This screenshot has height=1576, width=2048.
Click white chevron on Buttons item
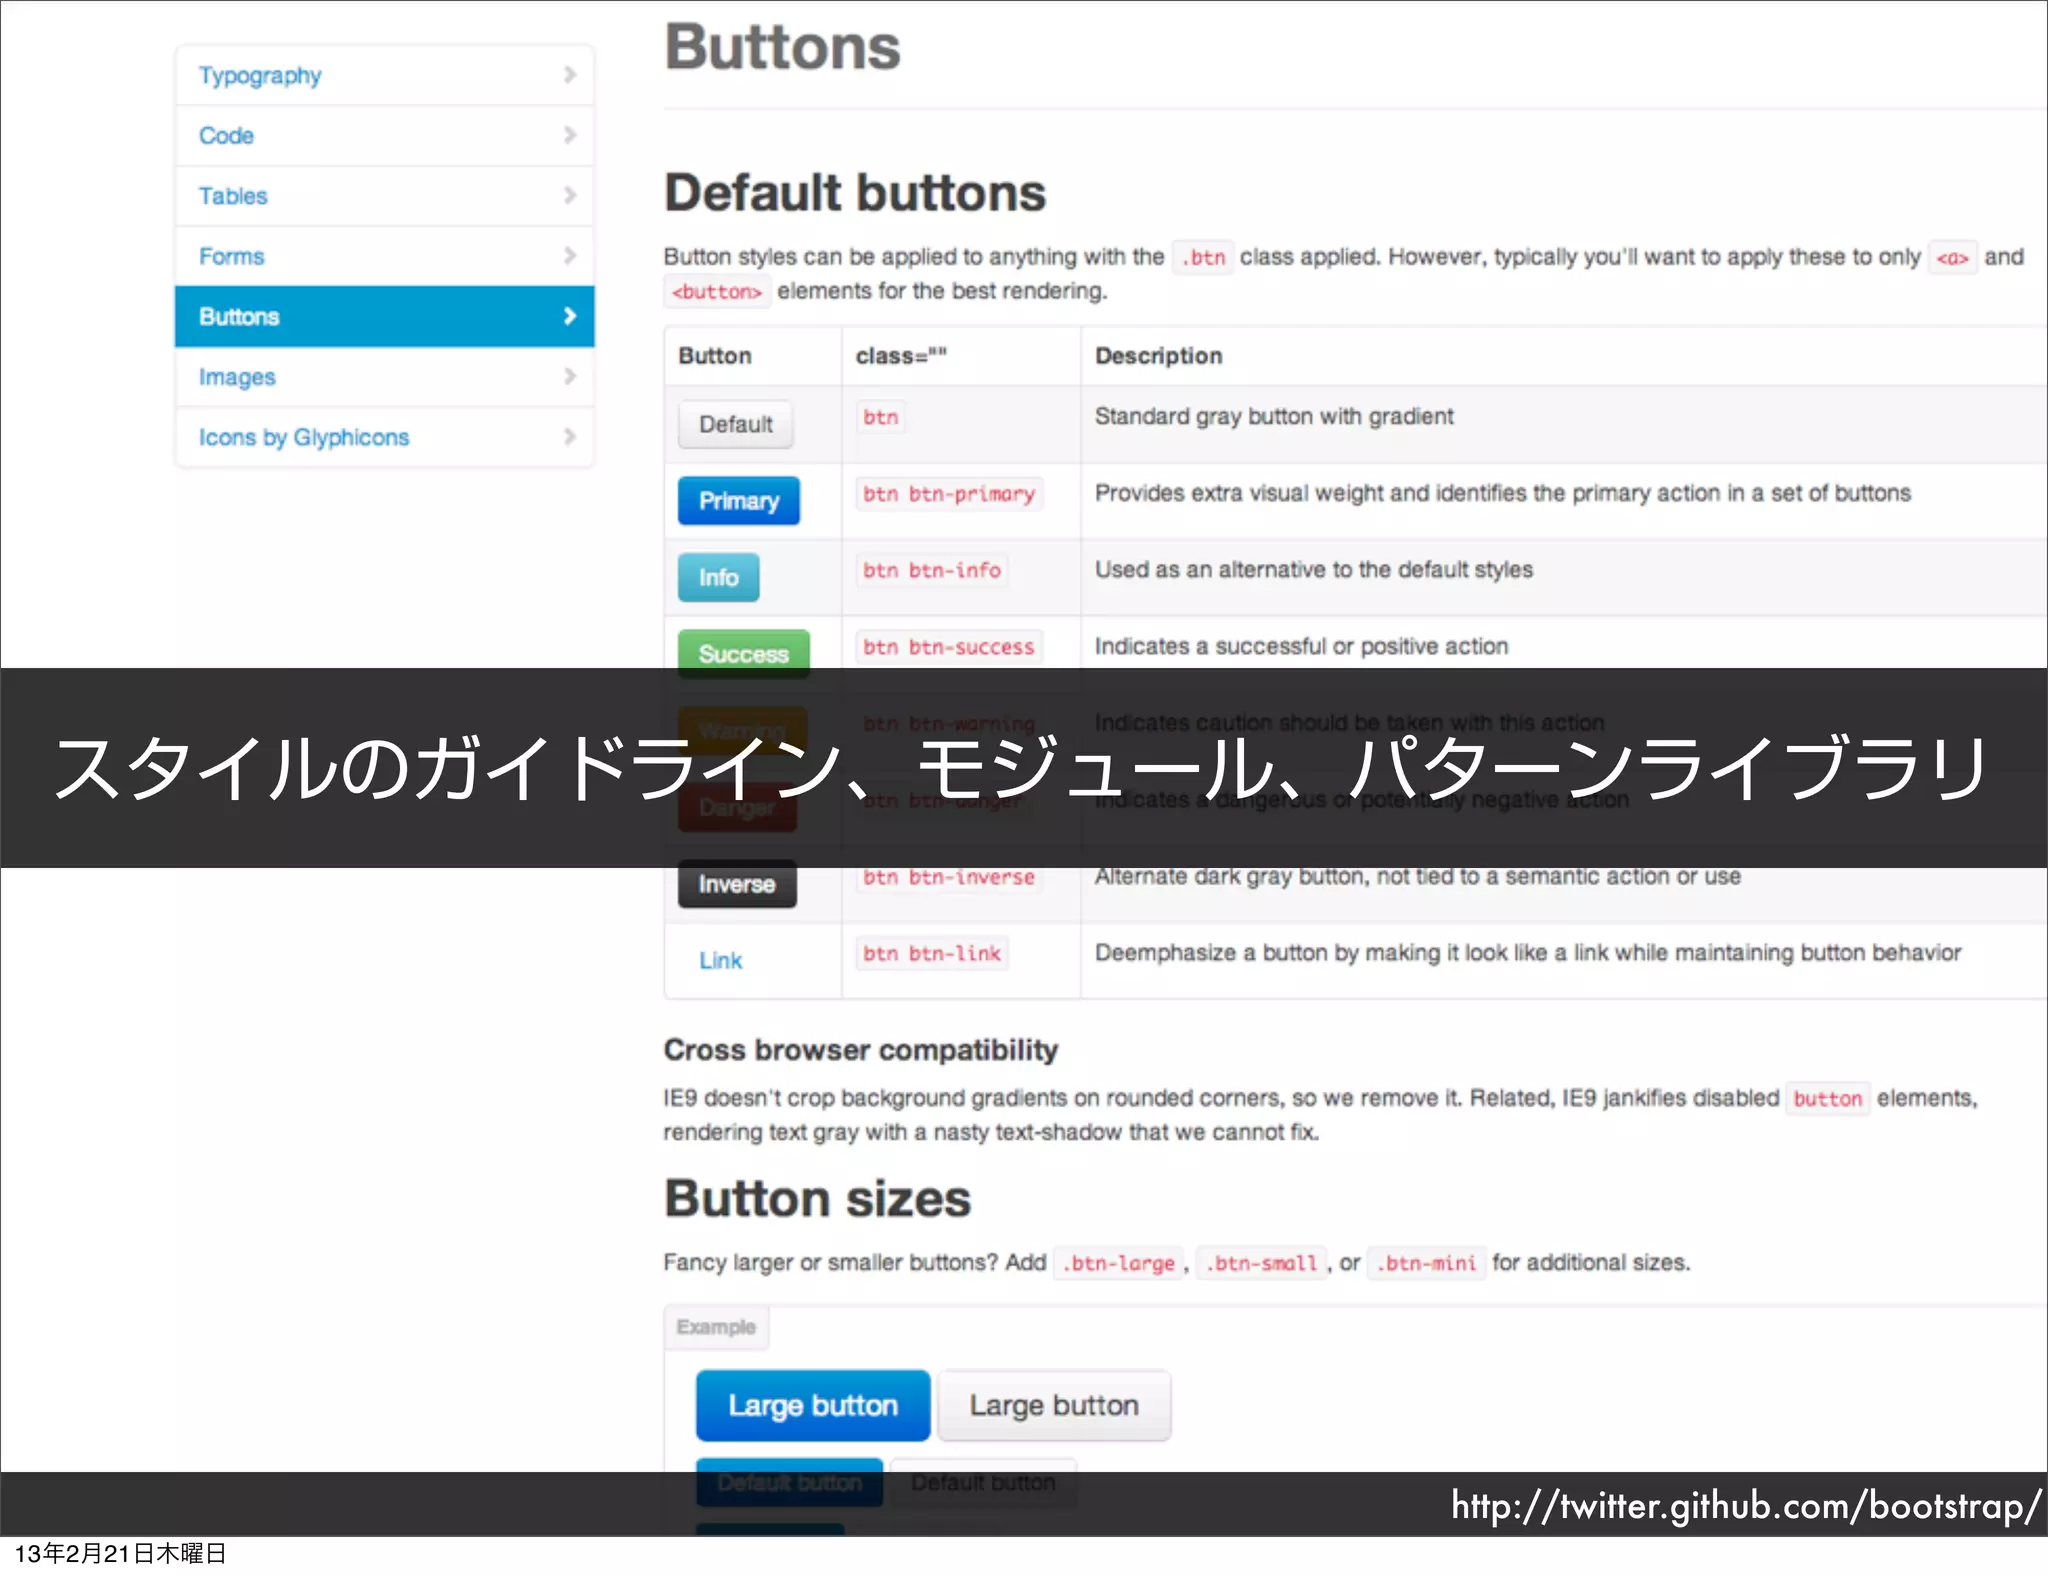click(570, 316)
